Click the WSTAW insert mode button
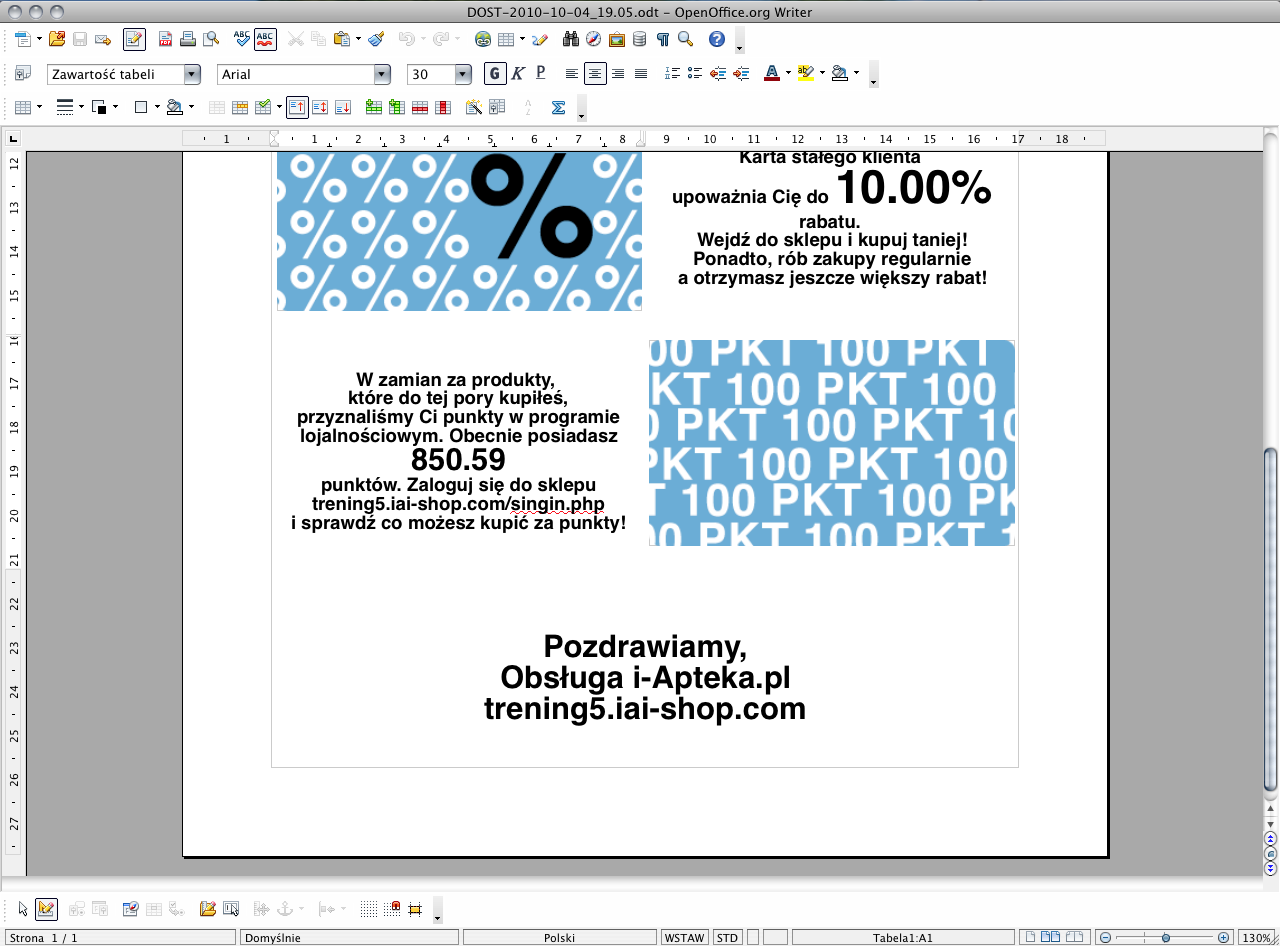 685,938
